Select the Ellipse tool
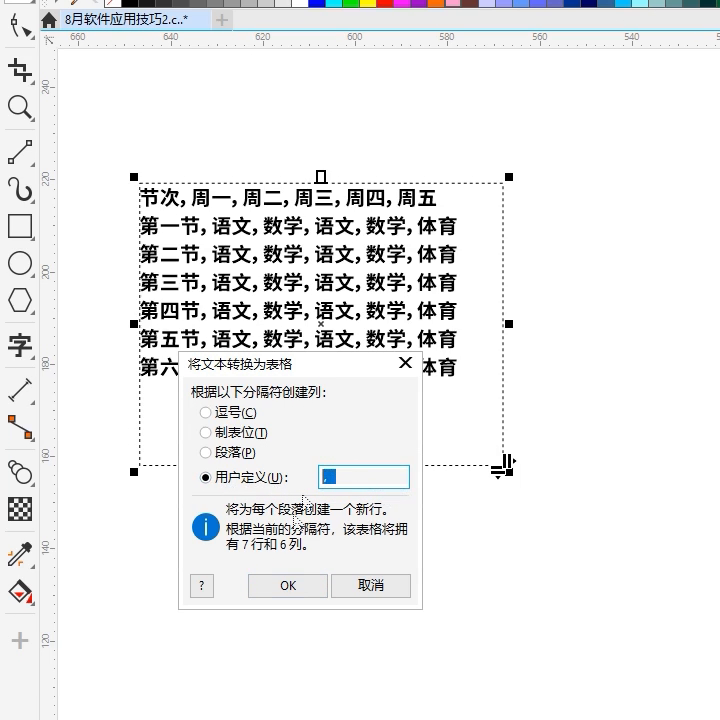Image resolution: width=720 pixels, height=720 pixels. (20, 264)
